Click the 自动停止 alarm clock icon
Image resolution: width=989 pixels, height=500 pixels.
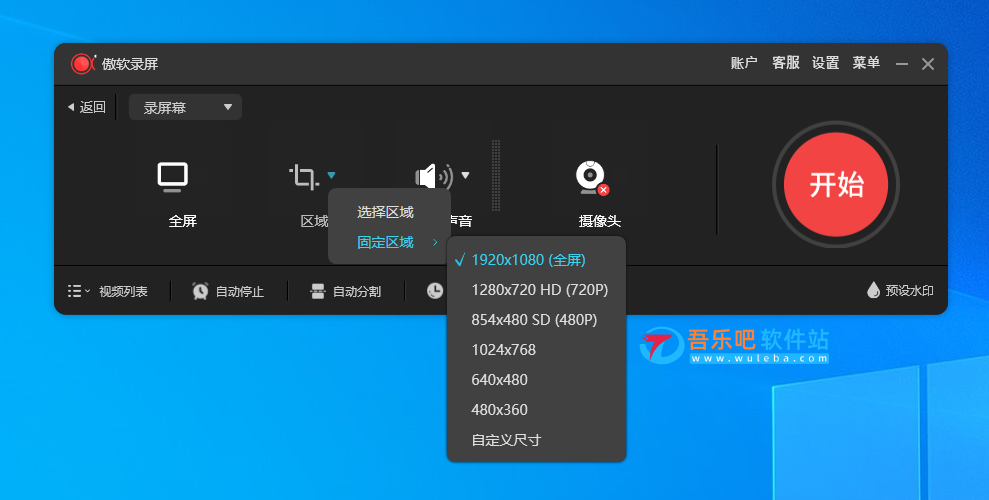pos(201,291)
